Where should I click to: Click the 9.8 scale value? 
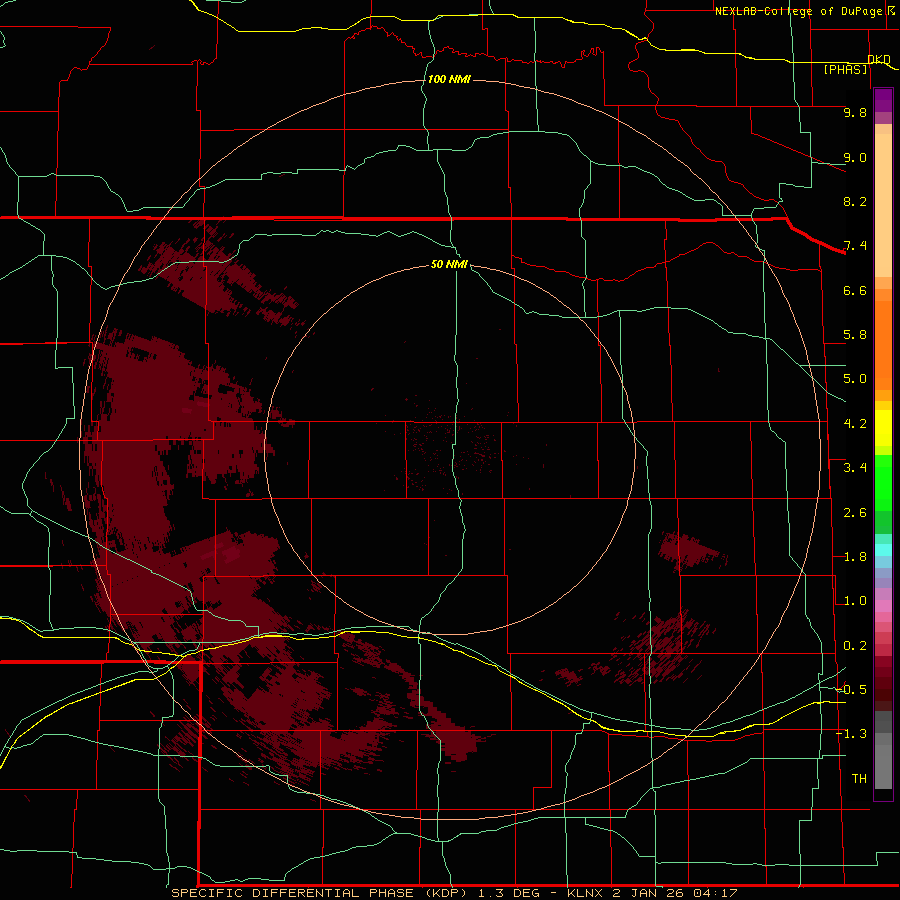tap(855, 112)
